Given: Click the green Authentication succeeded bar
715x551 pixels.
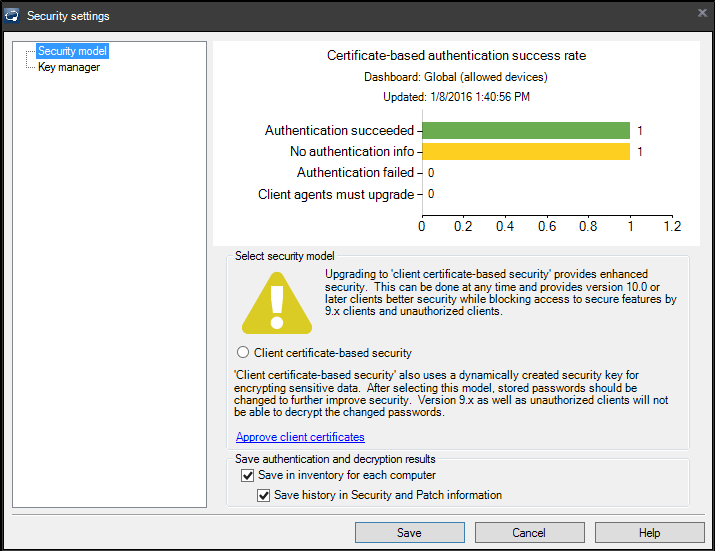Looking at the screenshot, I should [525, 131].
